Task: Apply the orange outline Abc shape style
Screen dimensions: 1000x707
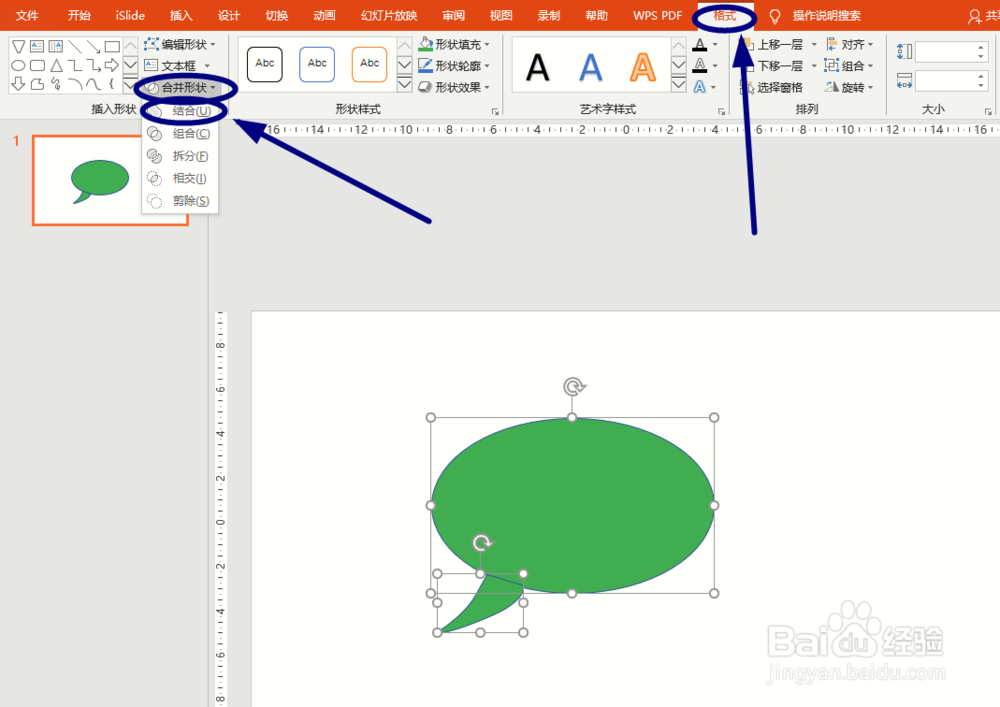Action: point(369,64)
